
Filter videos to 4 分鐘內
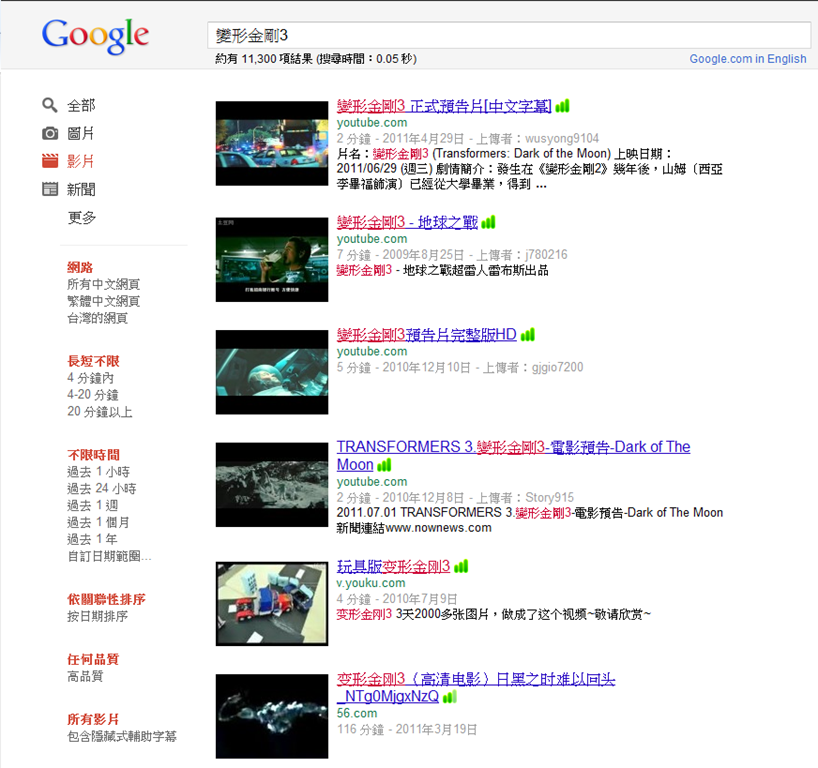90,378
